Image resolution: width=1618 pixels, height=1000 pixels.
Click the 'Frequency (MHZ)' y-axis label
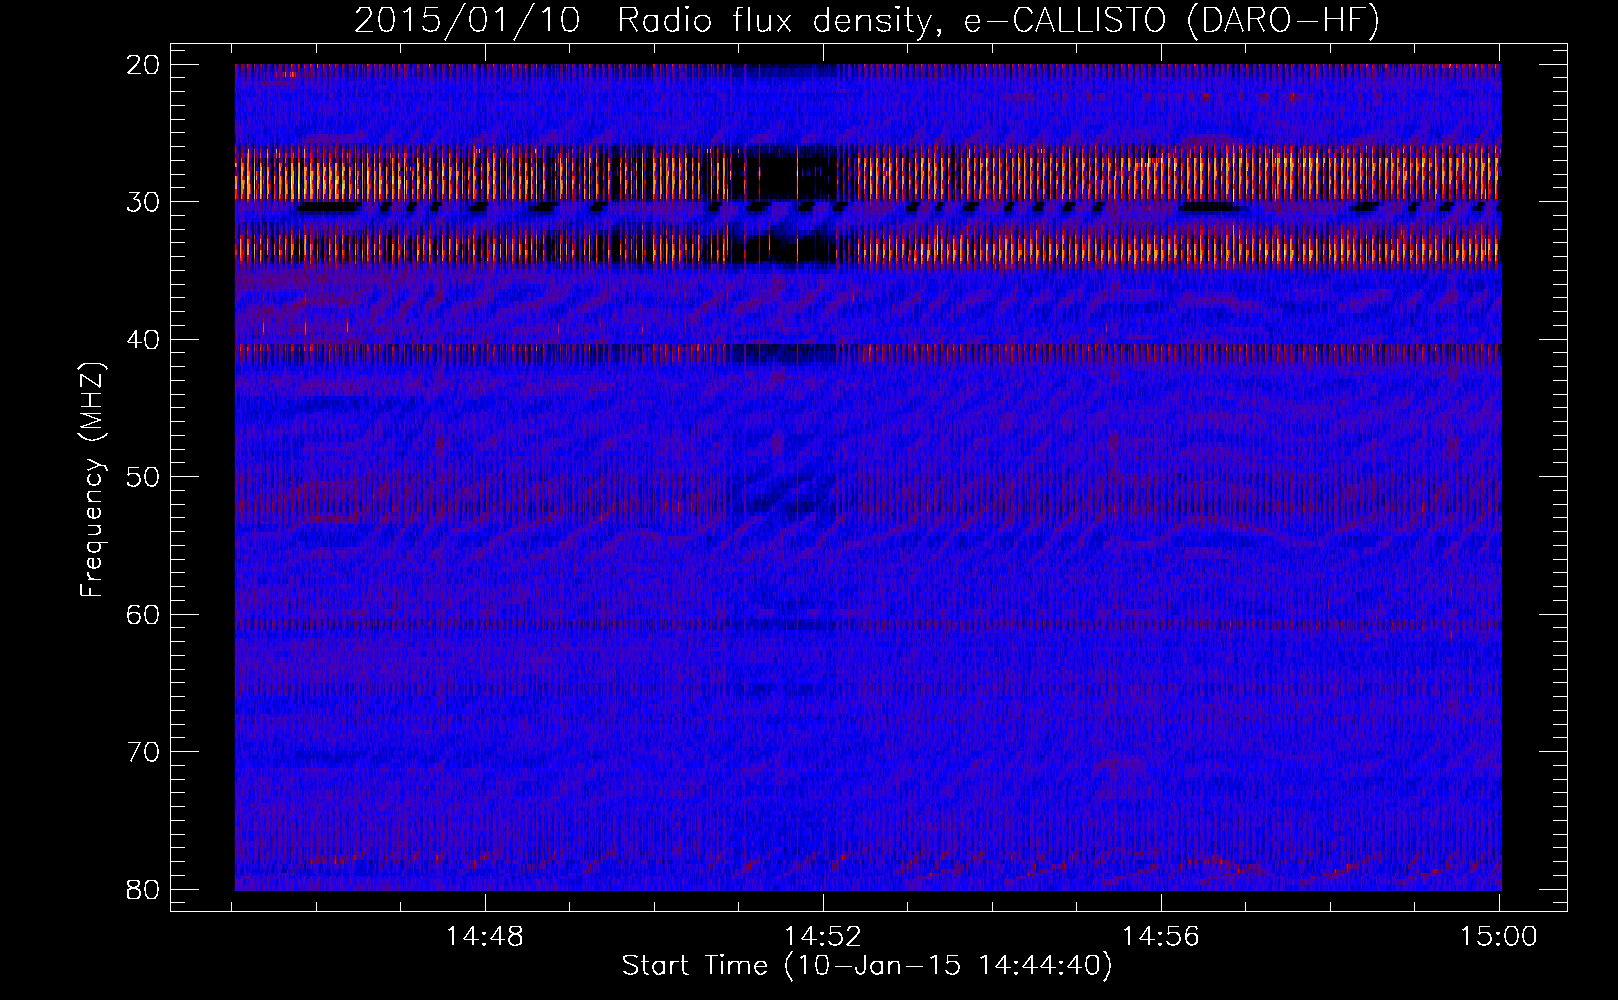pos(92,479)
